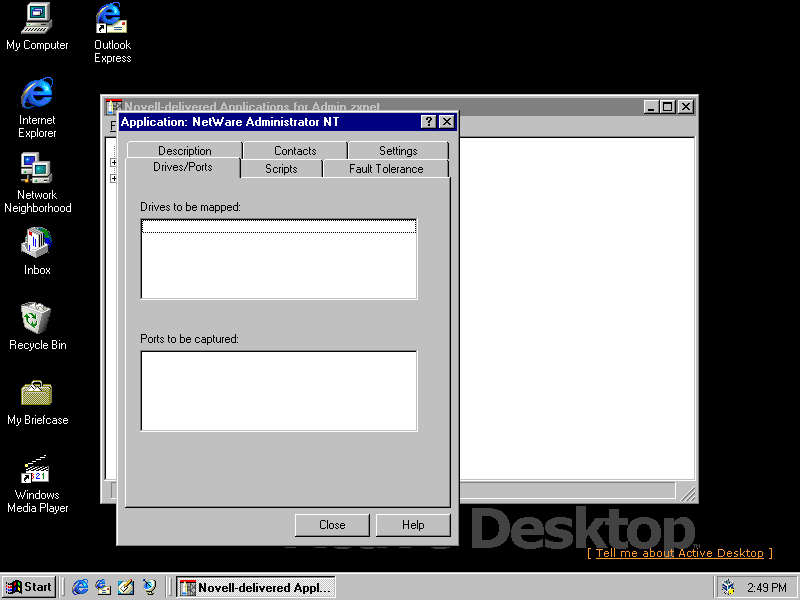Click Internet Explorer quick launch icon
This screenshot has height=600, width=800.
tap(80, 587)
